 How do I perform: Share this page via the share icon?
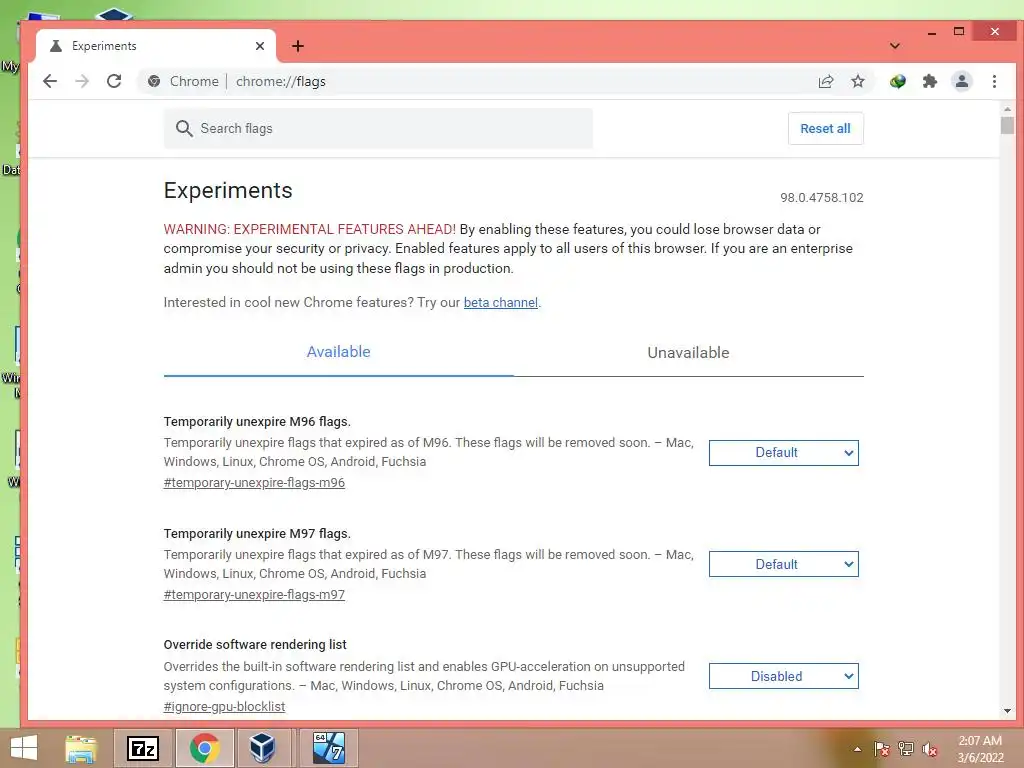point(825,81)
